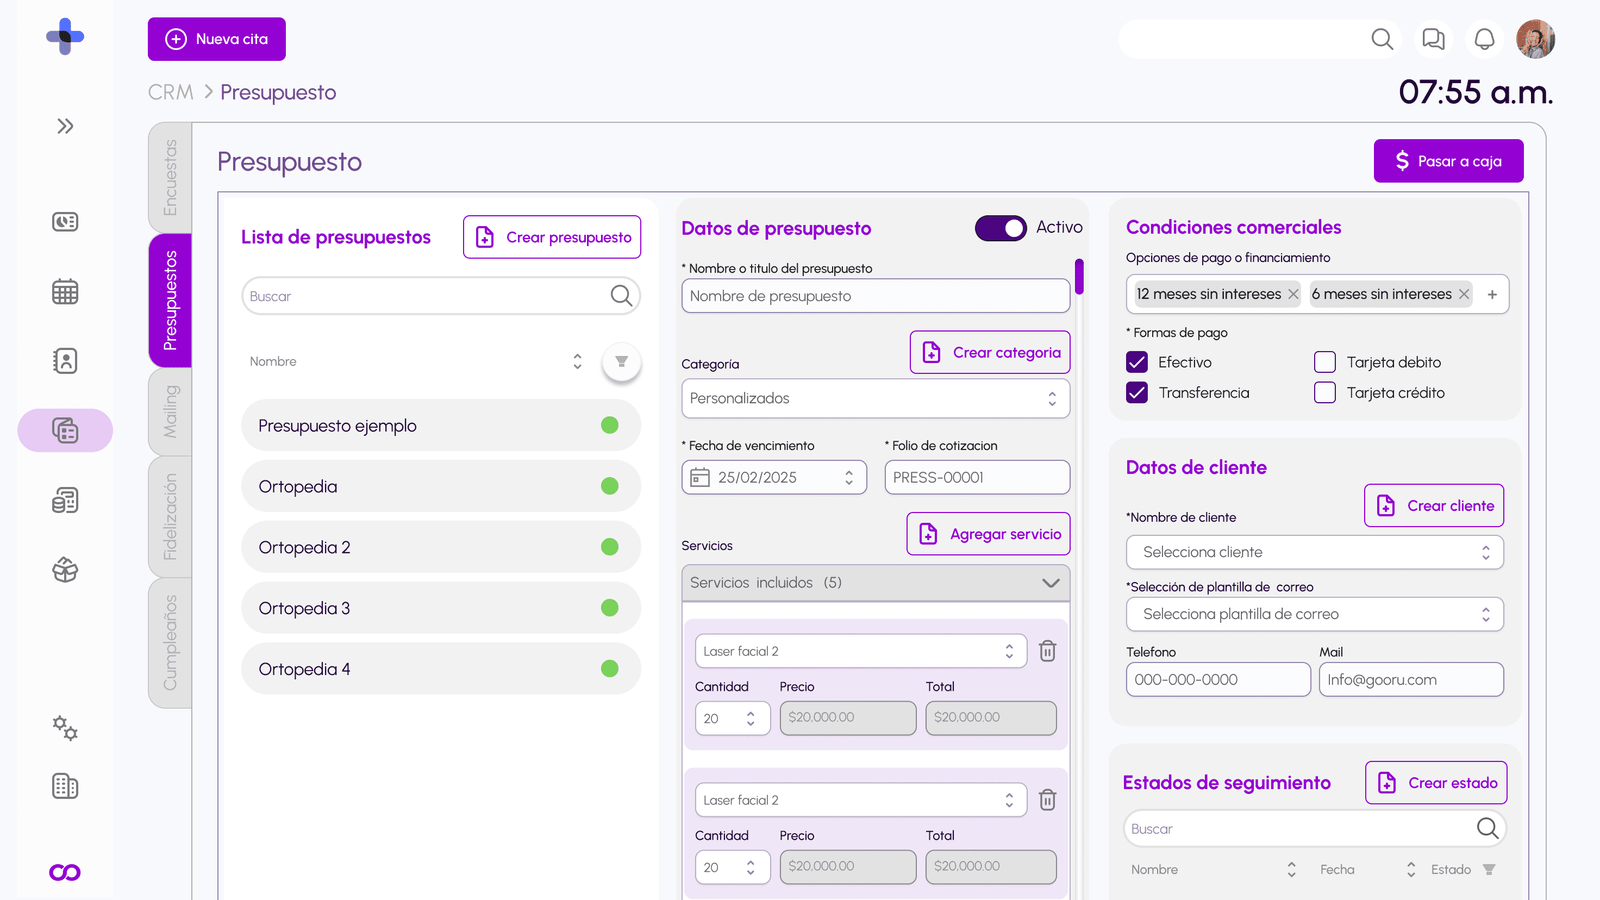Check the Tarjeta crédito checkbox
The height and width of the screenshot is (900, 1600).
[1325, 393]
